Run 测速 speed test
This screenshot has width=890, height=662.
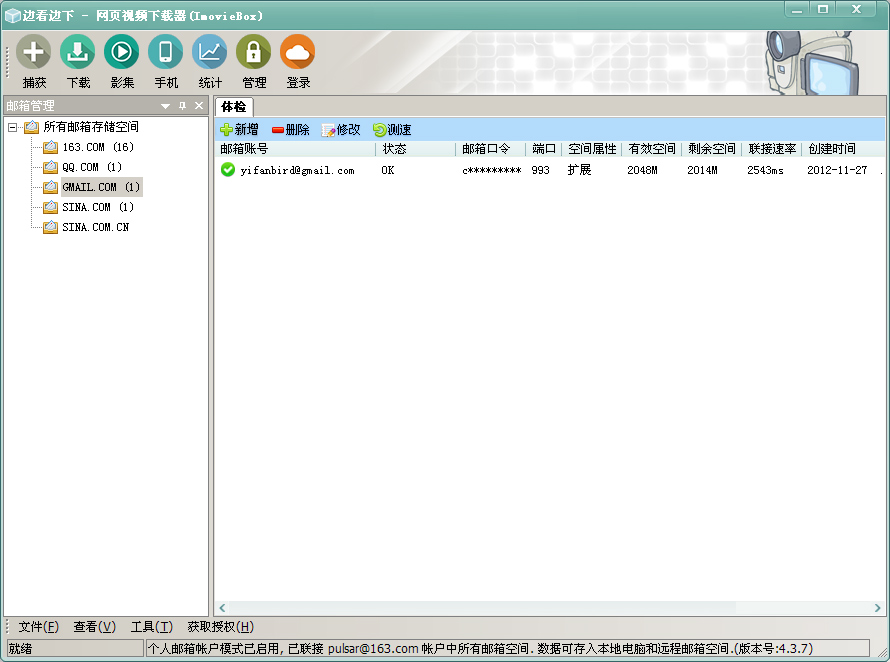tap(392, 130)
